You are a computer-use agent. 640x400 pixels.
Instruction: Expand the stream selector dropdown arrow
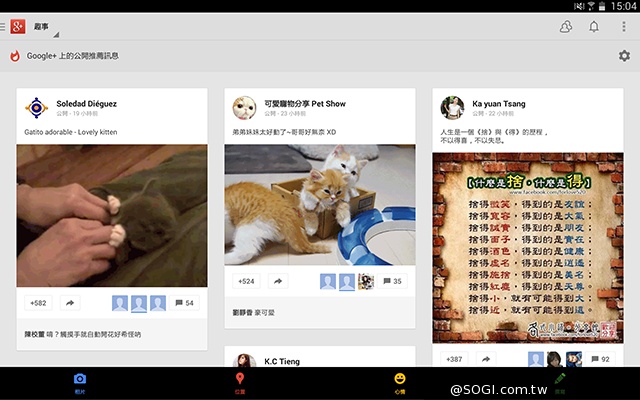pos(56,35)
